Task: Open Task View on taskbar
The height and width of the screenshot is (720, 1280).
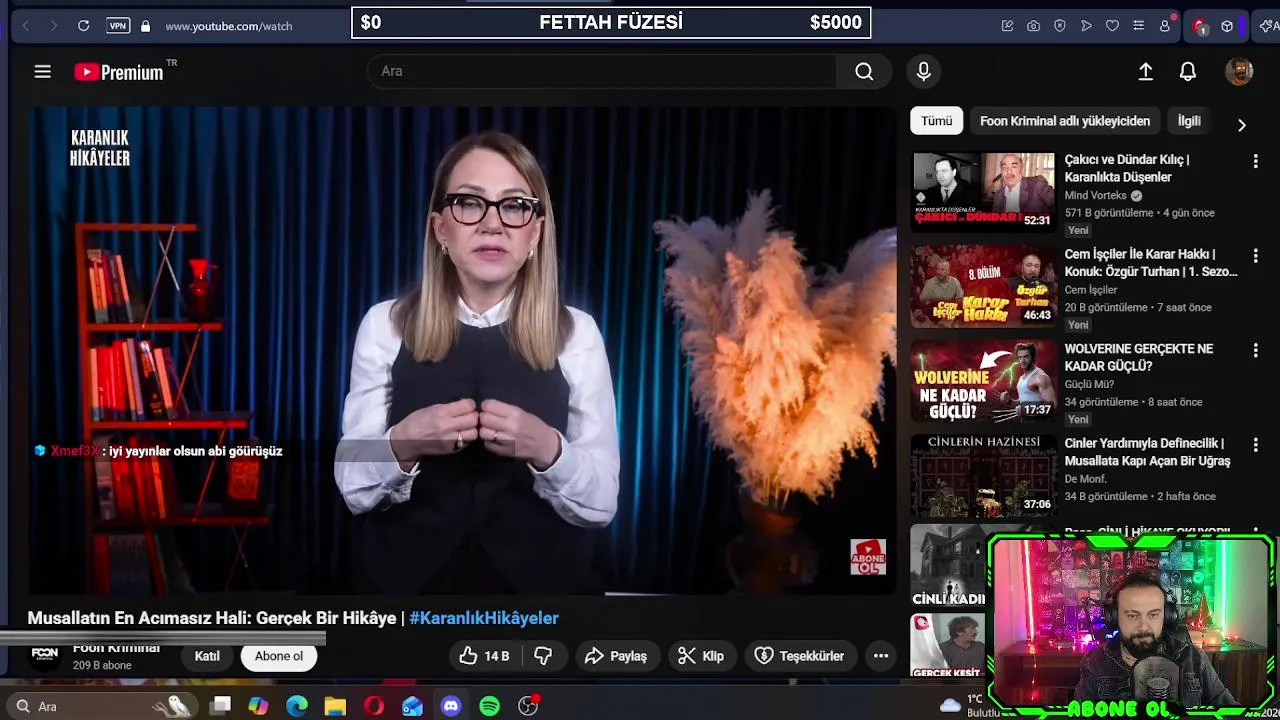Action: [x=221, y=706]
